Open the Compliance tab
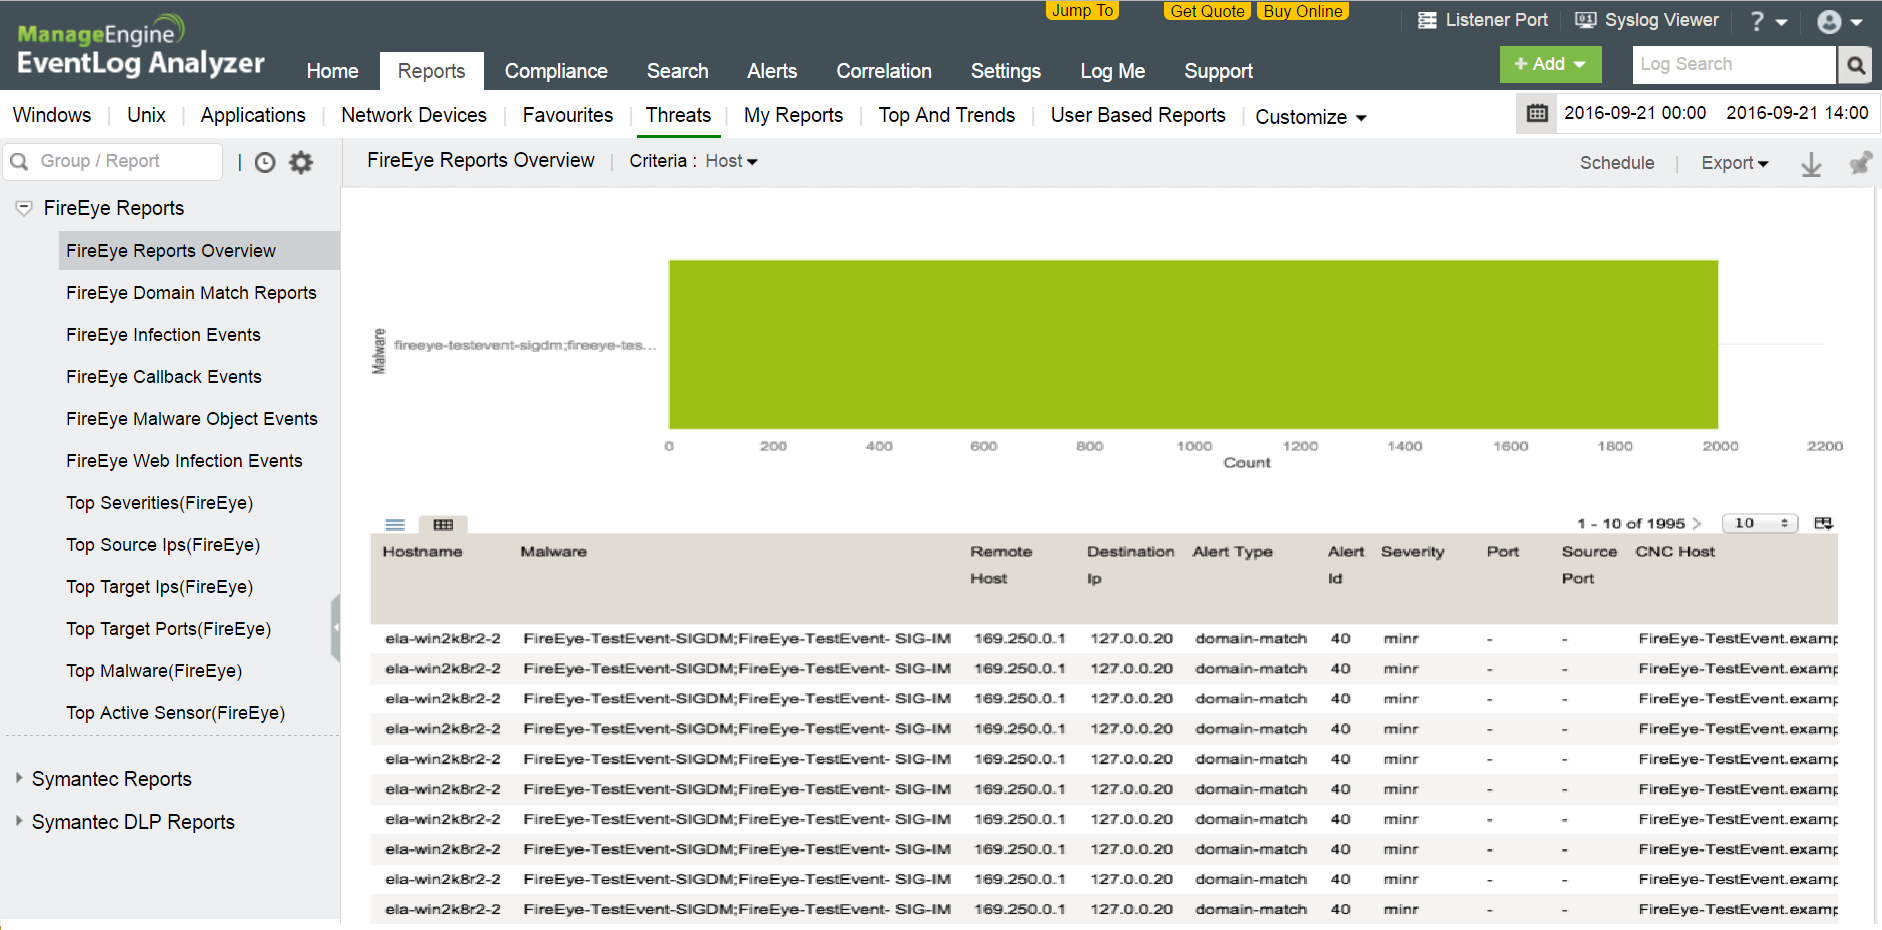Image resolution: width=1882 pixels, height=930 pixels. pos(555,71)
